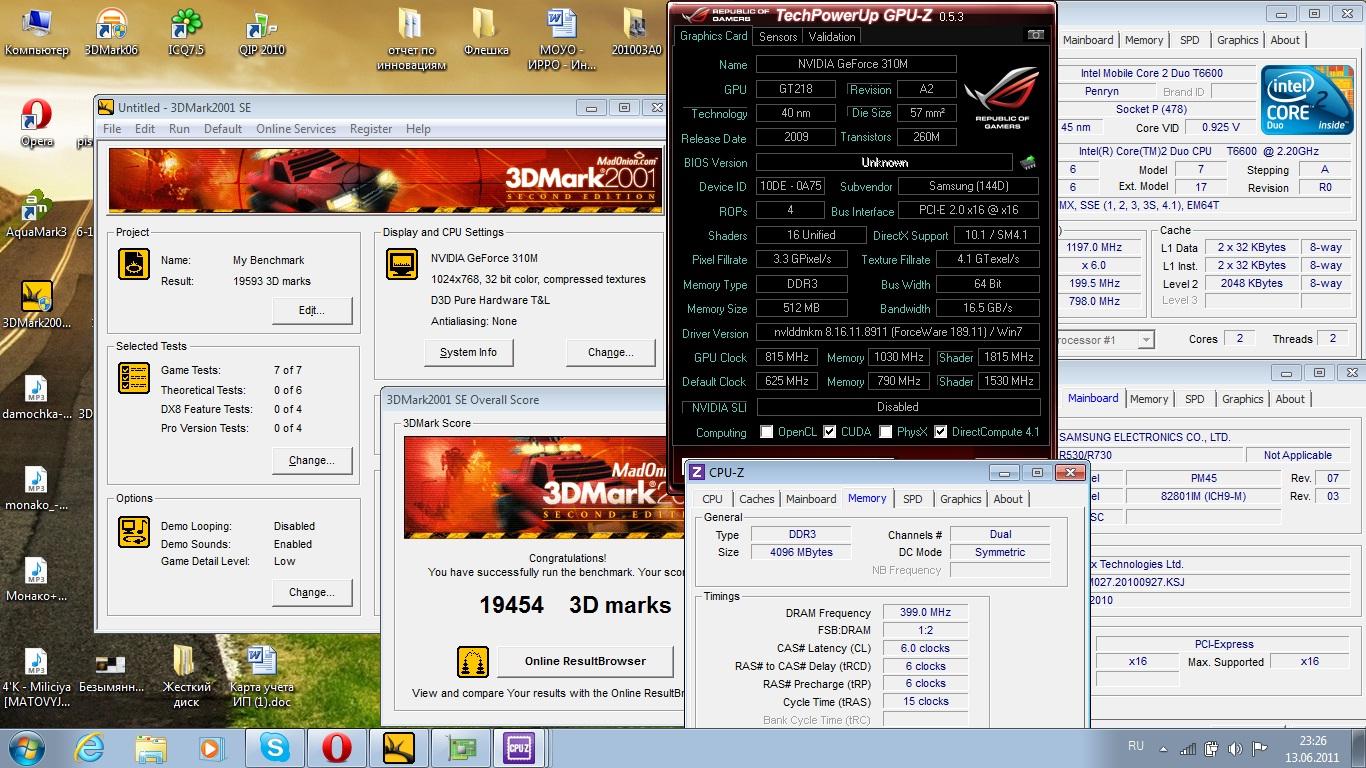Toggle the DirectCompute 4.1 checkbox
Image resolution: width=1366 pixels, height=768 pixels.
tap(940, 432)
